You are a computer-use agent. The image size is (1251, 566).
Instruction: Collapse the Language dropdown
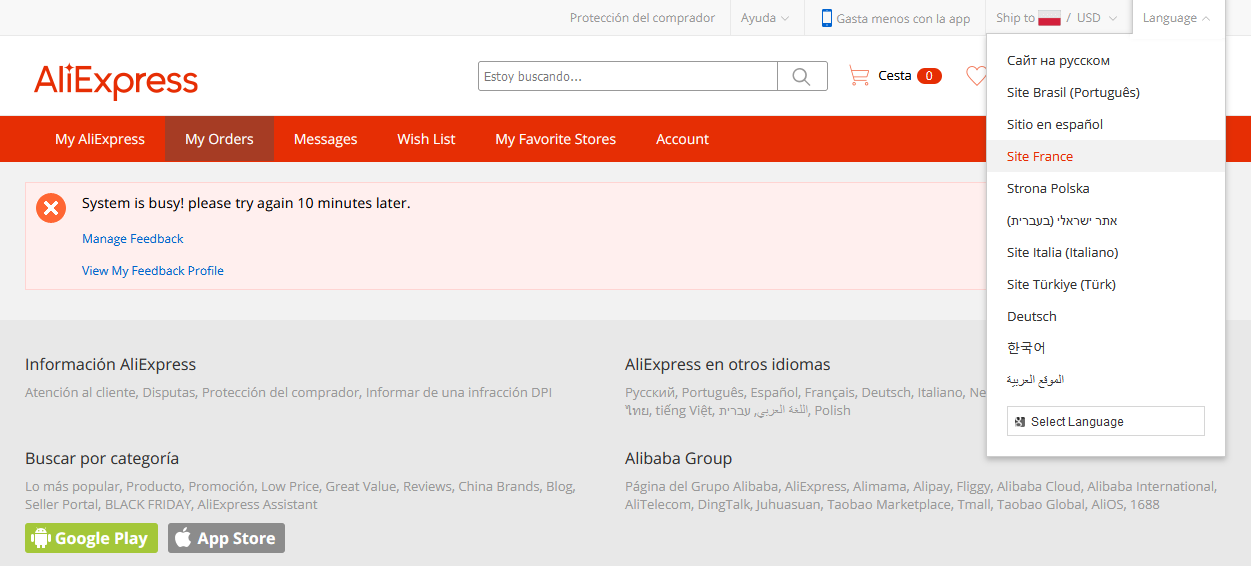point(1176,18)
